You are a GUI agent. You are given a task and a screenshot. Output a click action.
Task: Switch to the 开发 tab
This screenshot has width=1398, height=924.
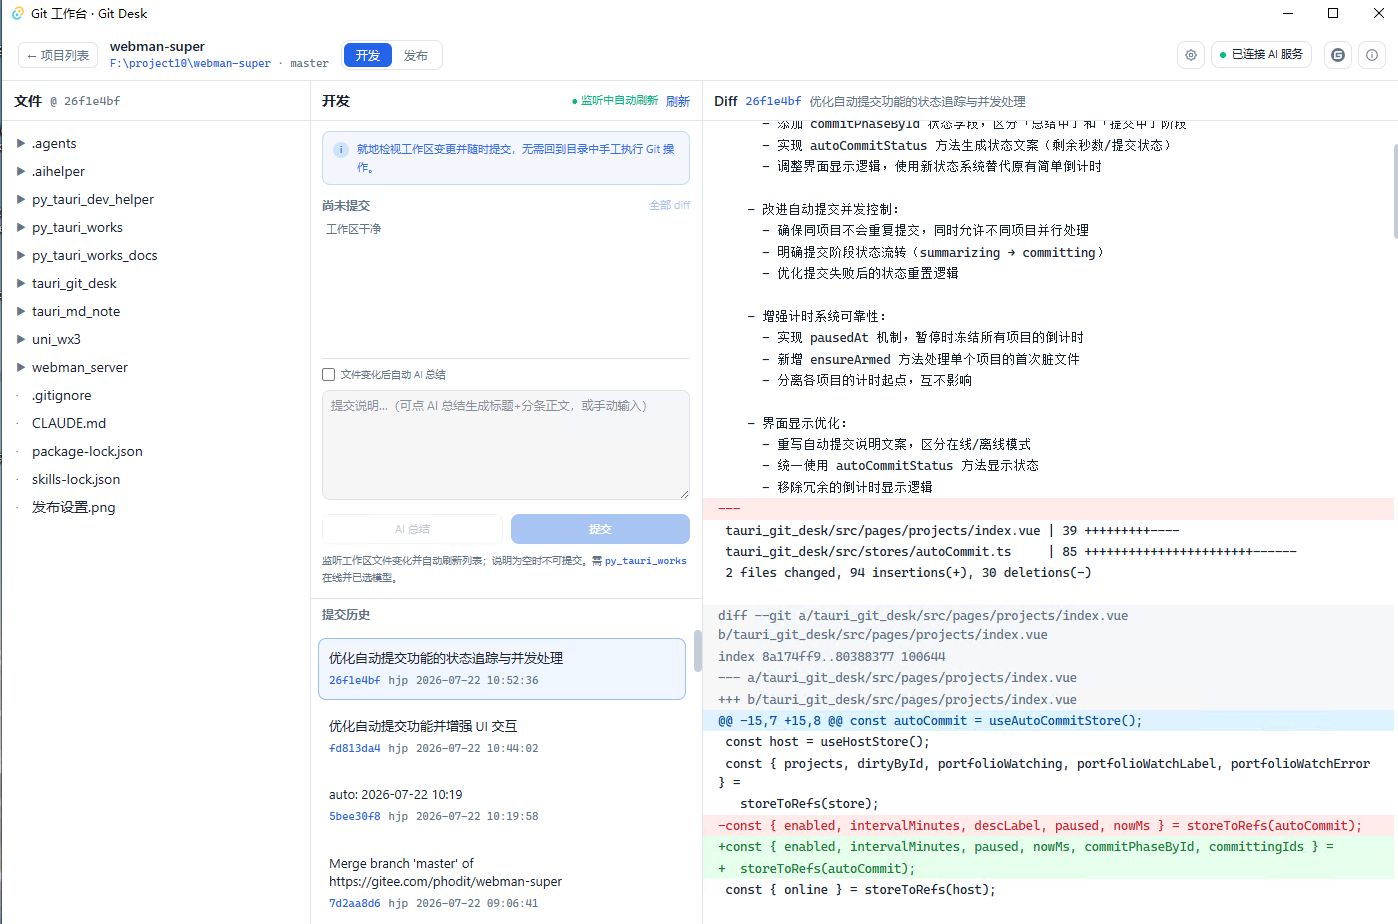[x=368, y=55]
